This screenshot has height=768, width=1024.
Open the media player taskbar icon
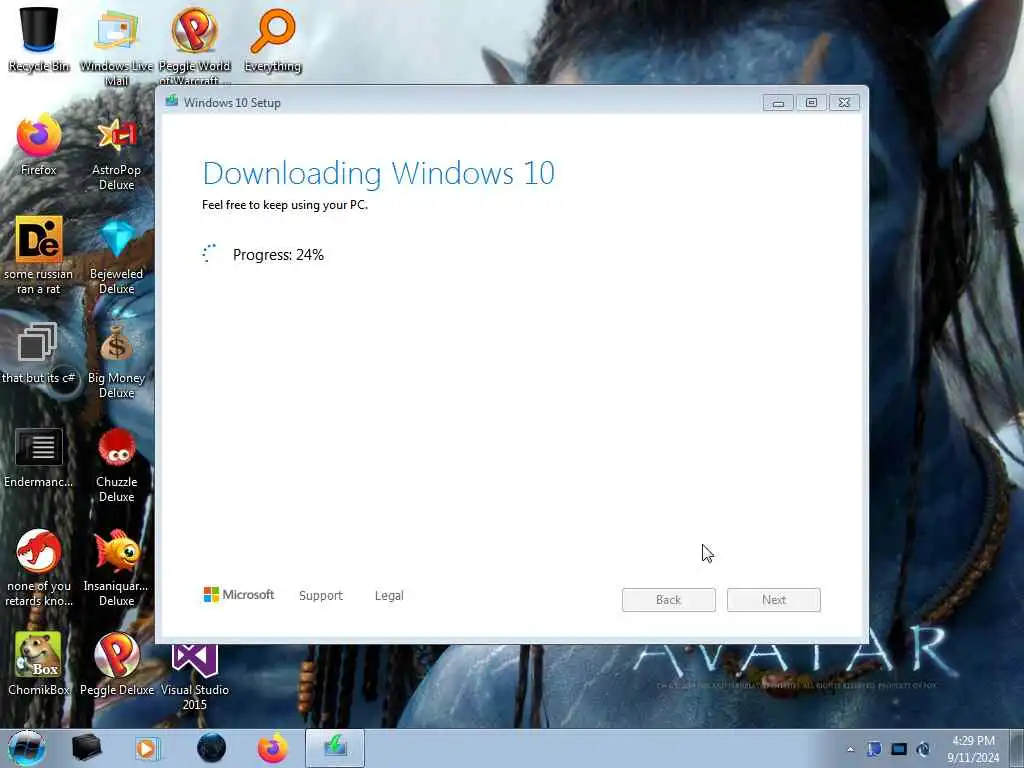[x=148, y=748]
